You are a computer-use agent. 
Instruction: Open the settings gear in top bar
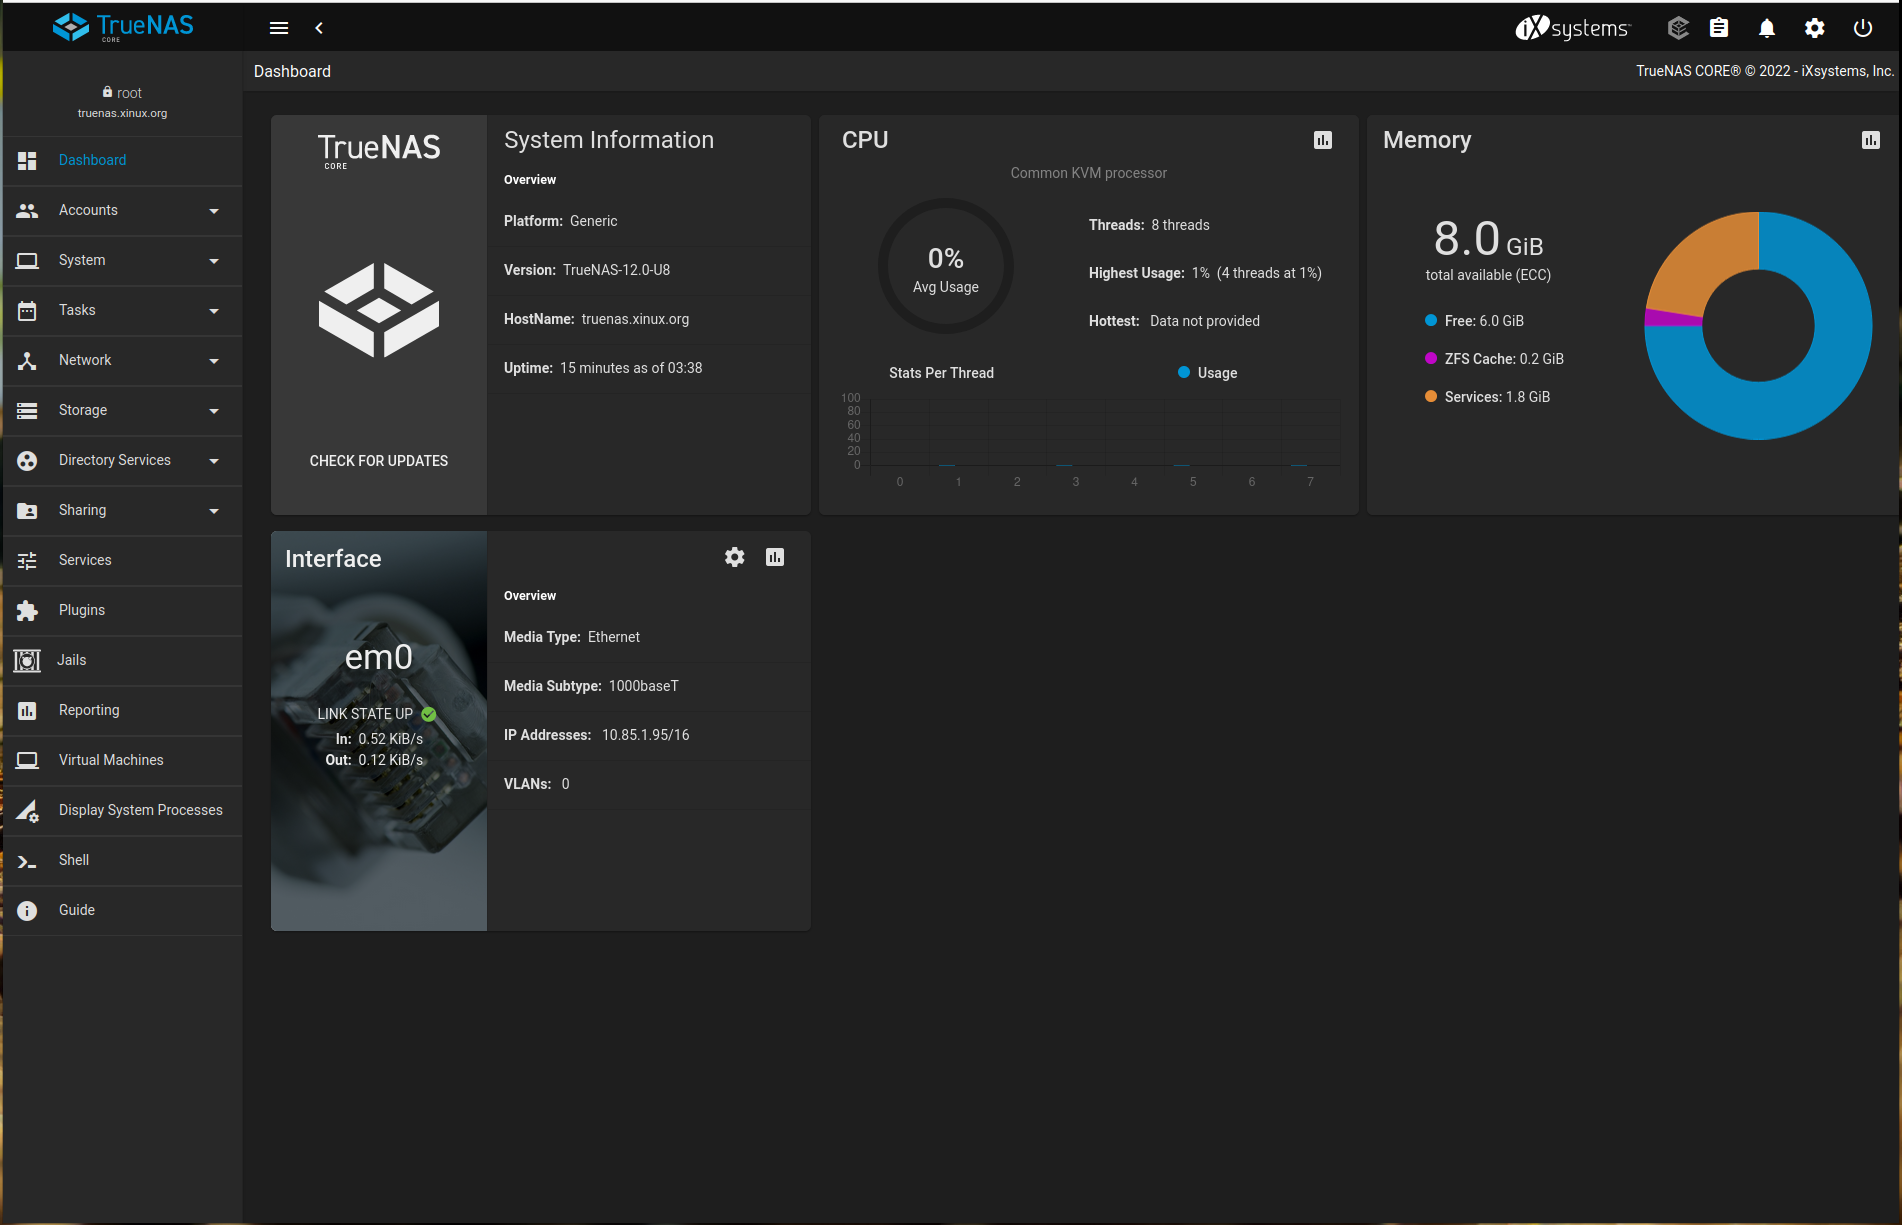(x=1814, y=28)
